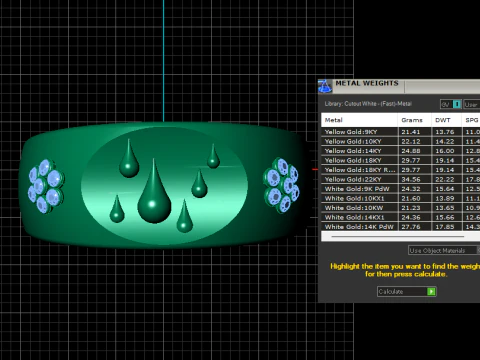The width and height of the screenshot is (480, 360).
Task: Click the 22.22 DWT value
Action: pos(445,179)
